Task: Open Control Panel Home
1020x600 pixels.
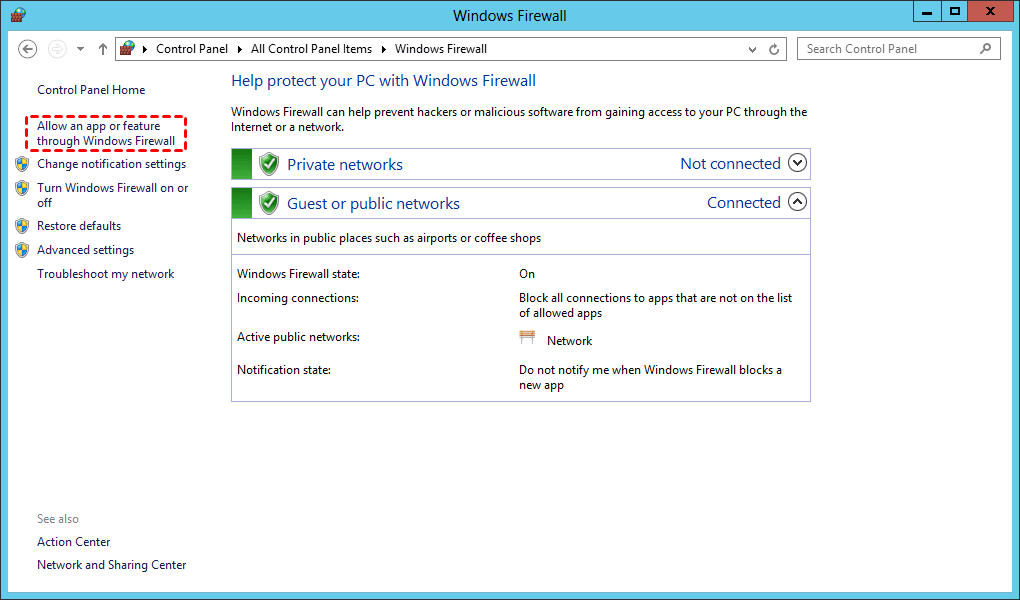Action: [91, 90]
